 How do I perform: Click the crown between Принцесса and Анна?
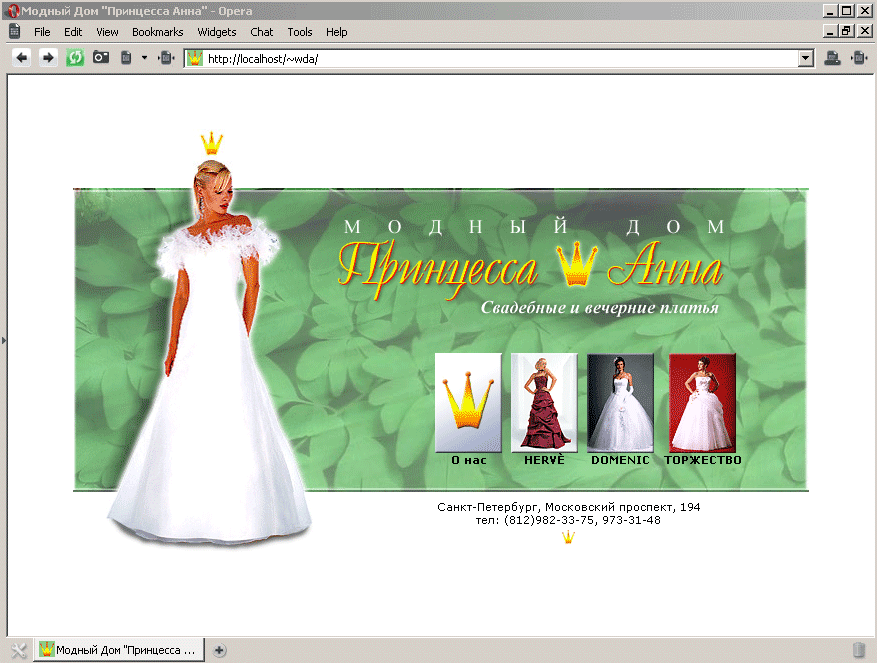click(577, 265)
